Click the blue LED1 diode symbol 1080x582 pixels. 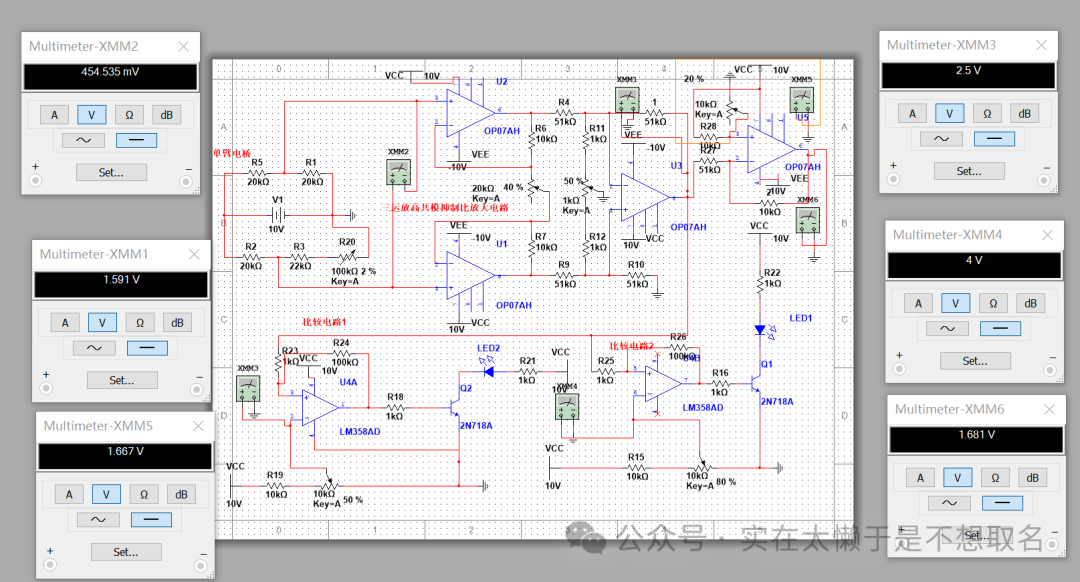point(760,329)
